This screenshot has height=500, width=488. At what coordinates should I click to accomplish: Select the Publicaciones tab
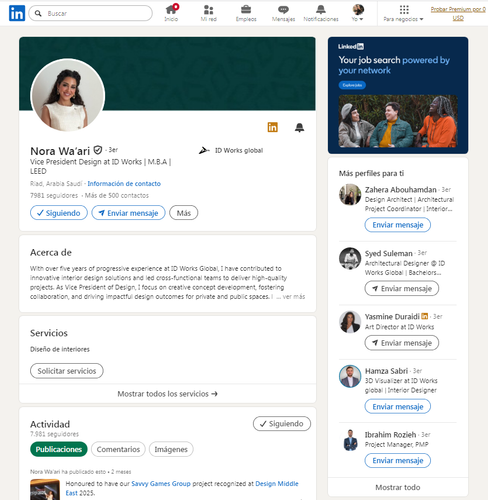pyautogui.click(x=59, y=449)
